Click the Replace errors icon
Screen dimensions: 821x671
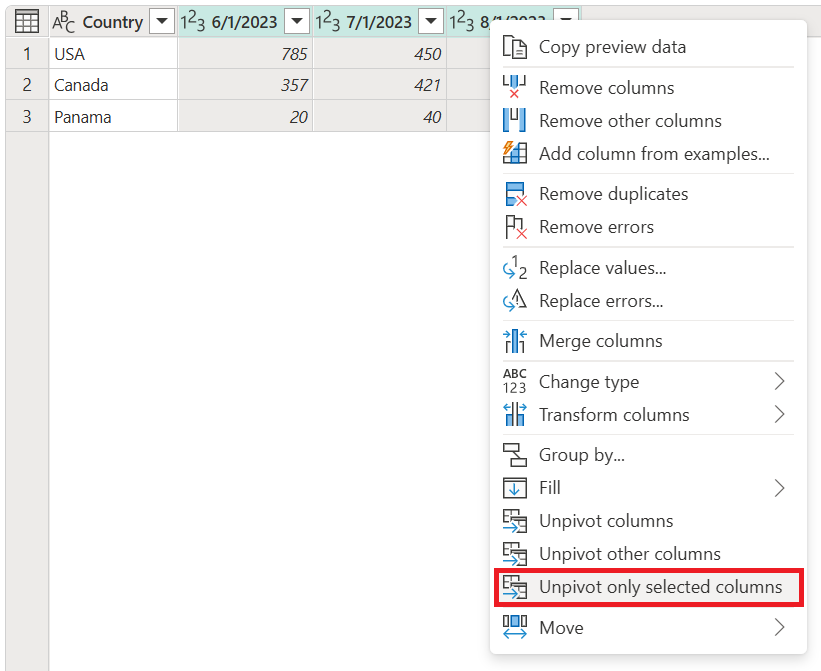tap(514, 301)
